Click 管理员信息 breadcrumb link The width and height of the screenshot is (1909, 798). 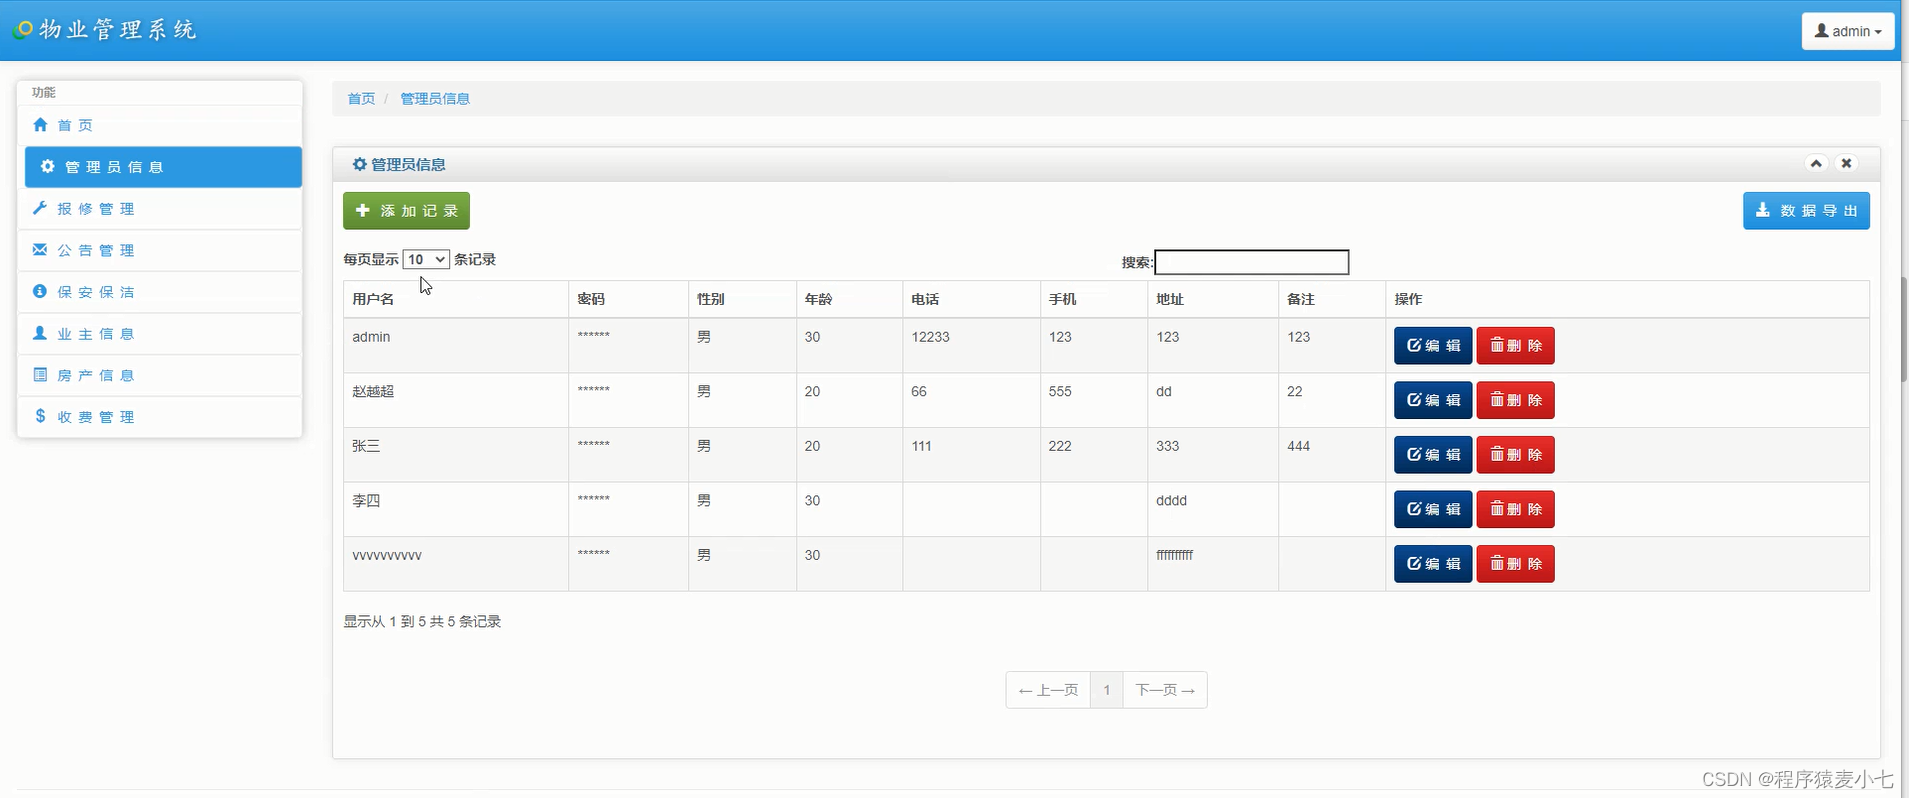[435, 98]
